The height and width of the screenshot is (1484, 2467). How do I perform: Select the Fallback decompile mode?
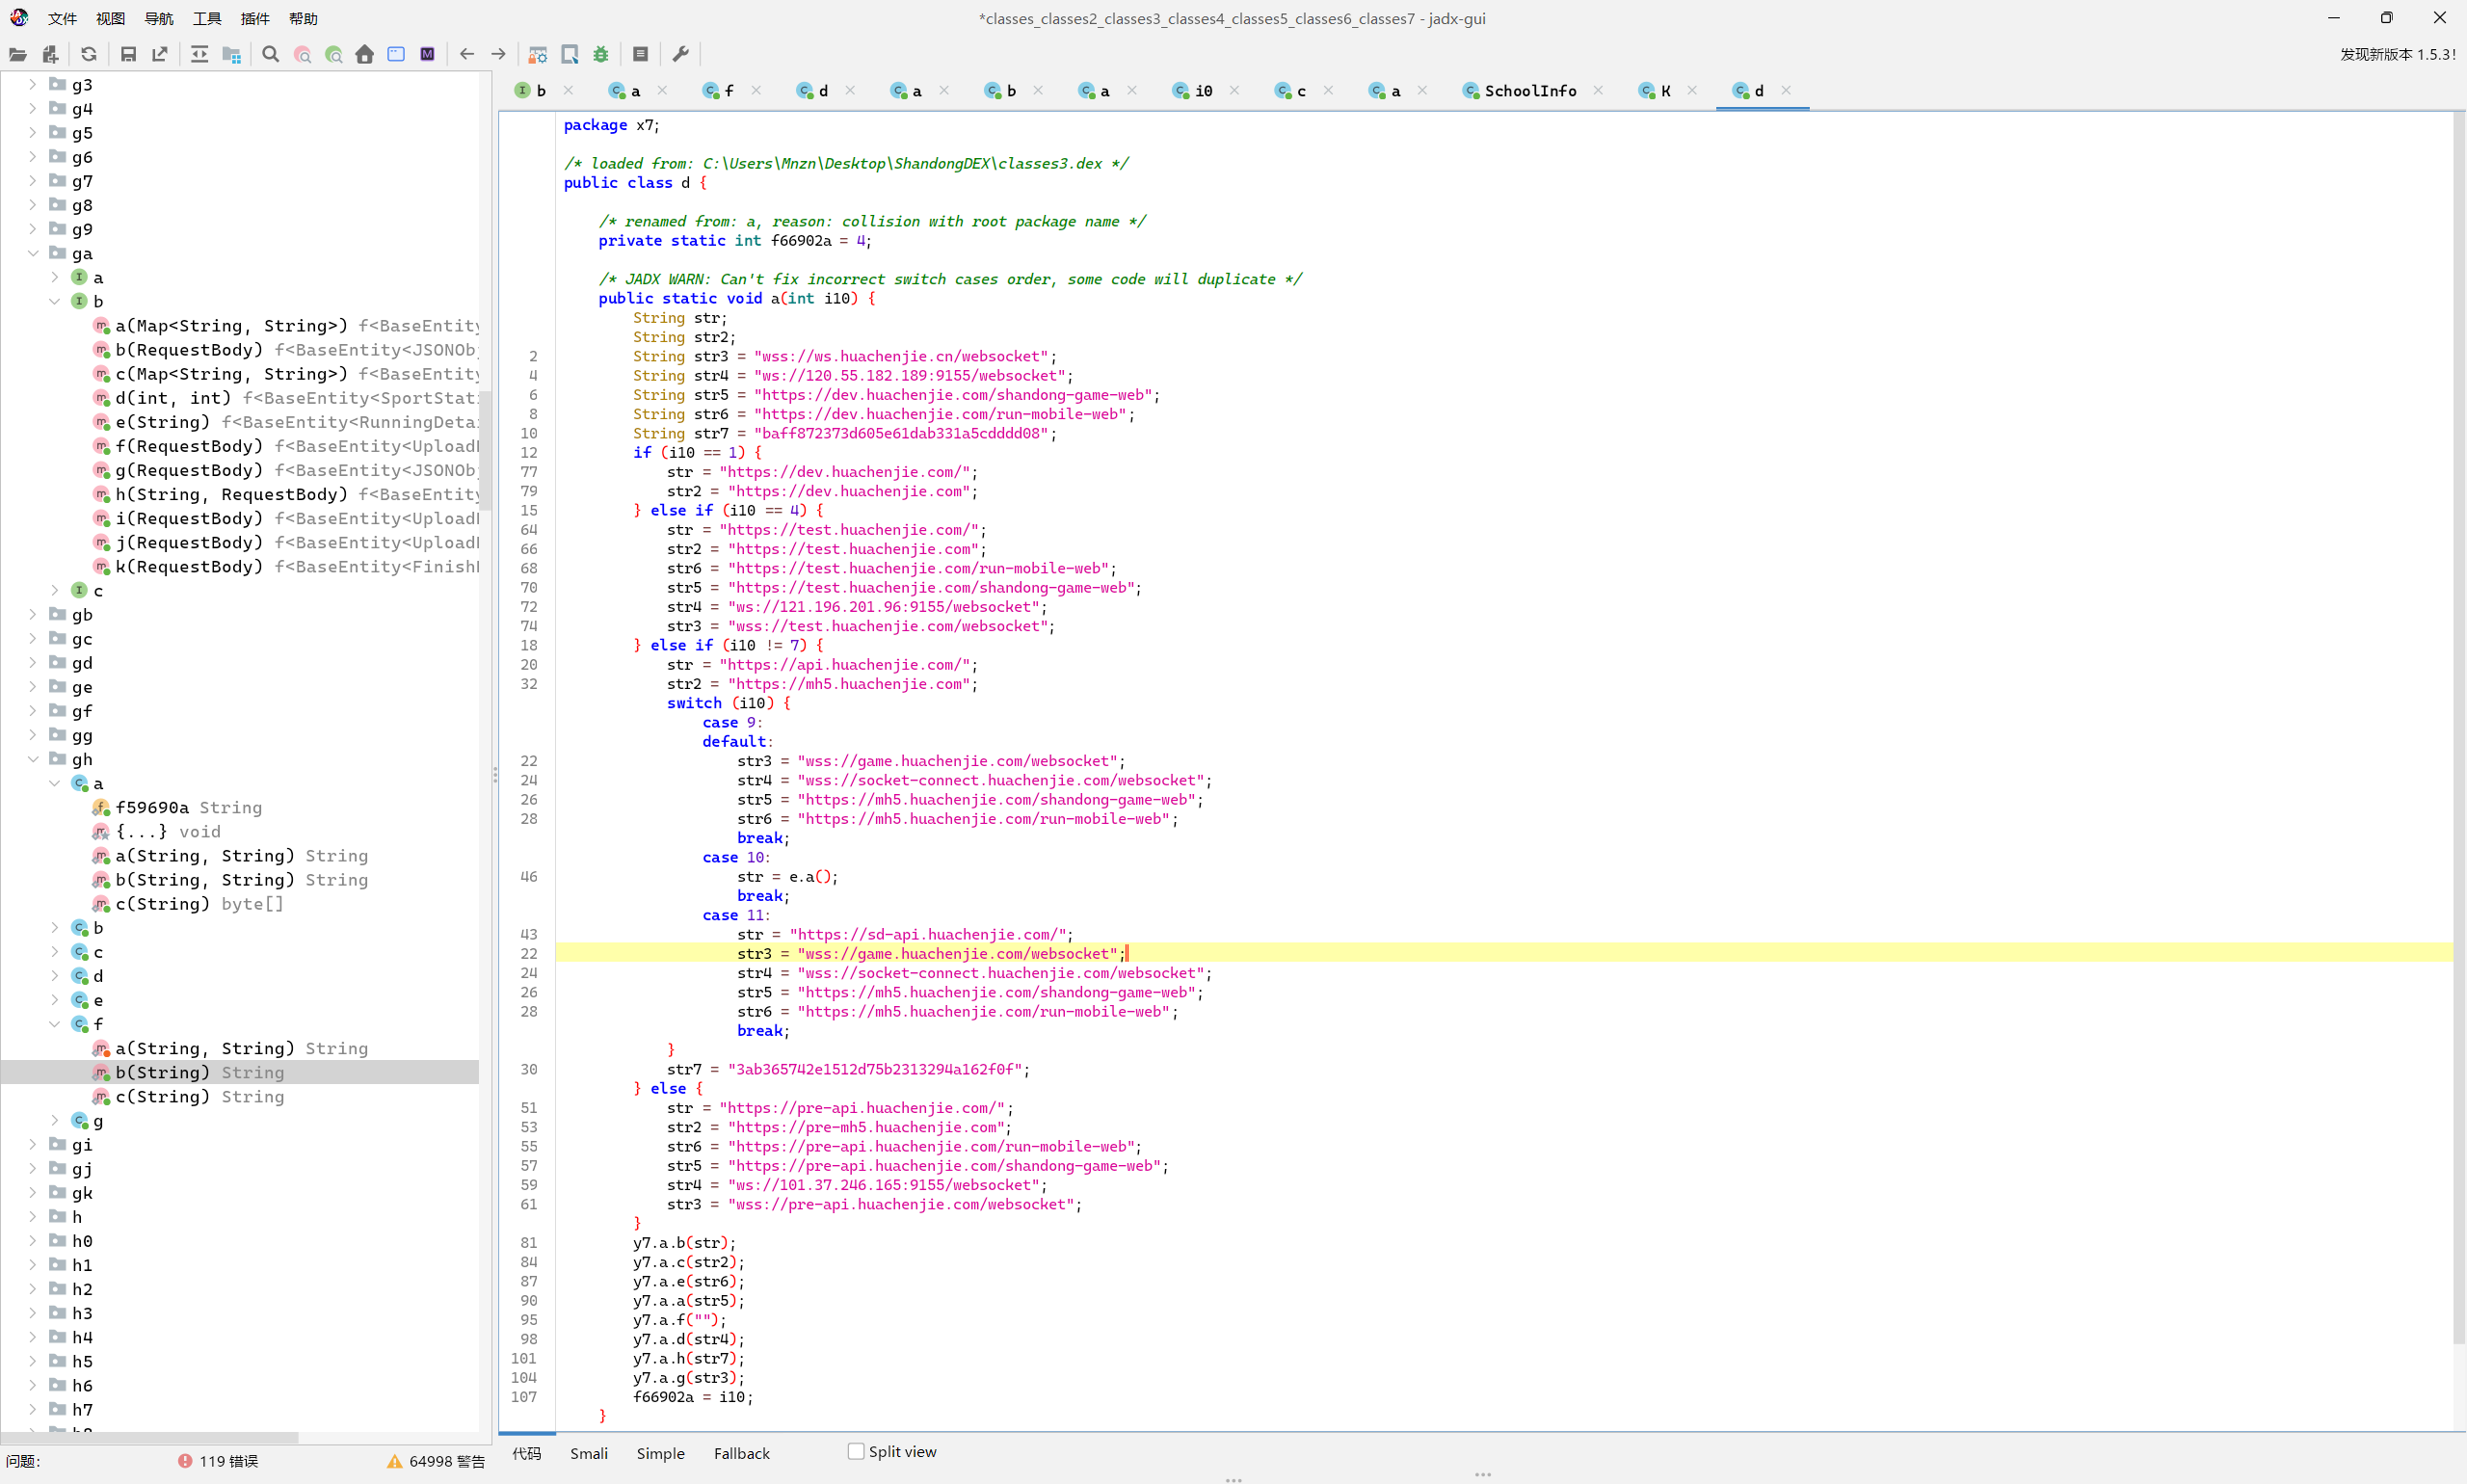(x=741, y=1453)
